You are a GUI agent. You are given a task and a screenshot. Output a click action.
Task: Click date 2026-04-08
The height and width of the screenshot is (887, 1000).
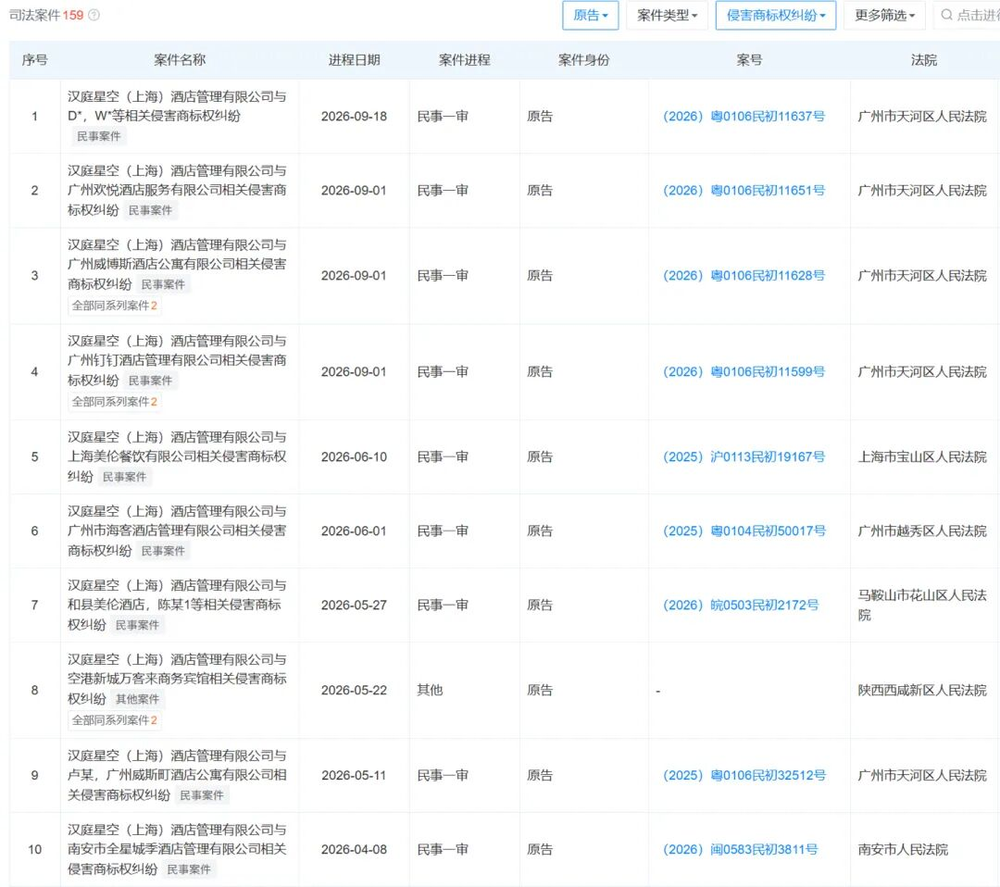coord(354,849)
